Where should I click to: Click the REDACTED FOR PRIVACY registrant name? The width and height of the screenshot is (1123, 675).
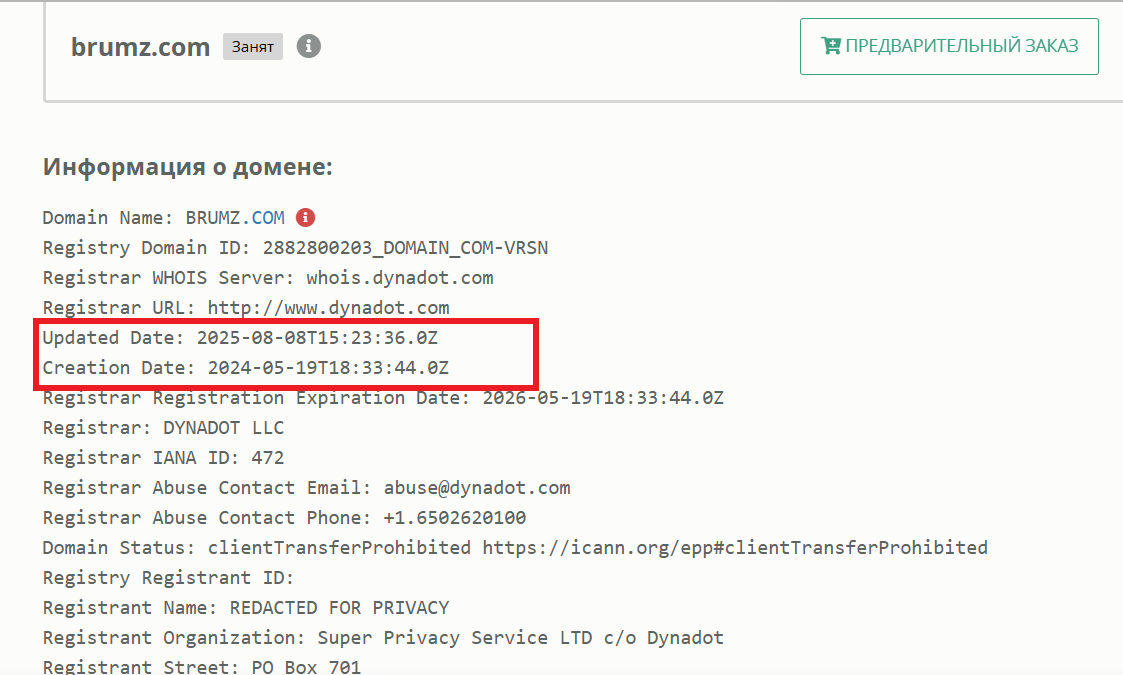(339, 607)
